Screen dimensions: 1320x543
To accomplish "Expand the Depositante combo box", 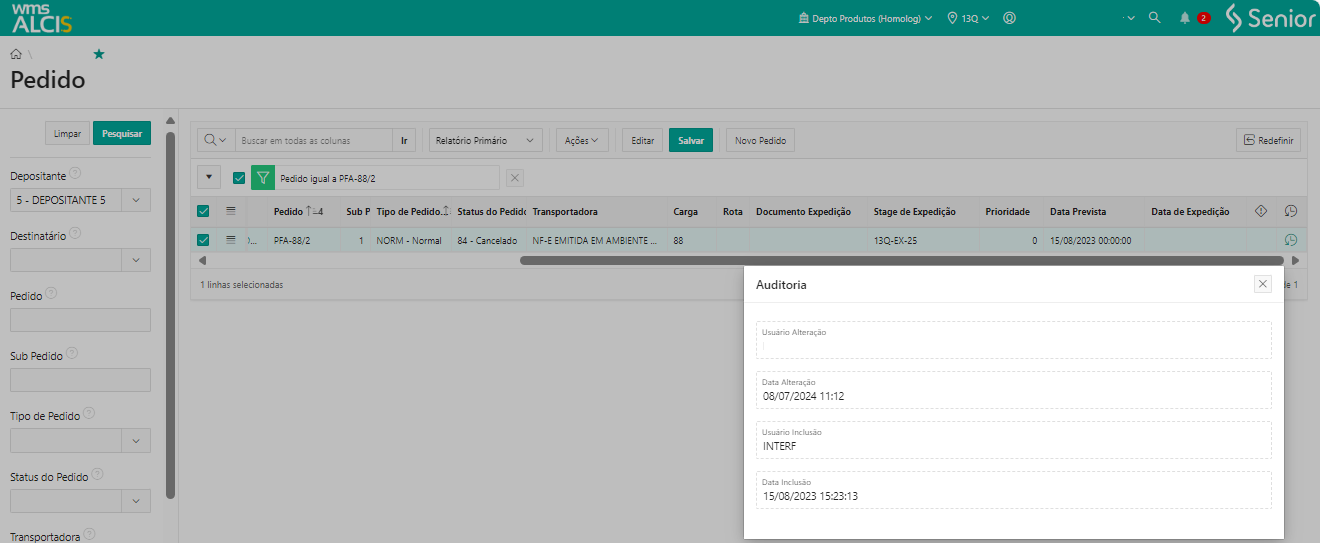I will [136, 200].
